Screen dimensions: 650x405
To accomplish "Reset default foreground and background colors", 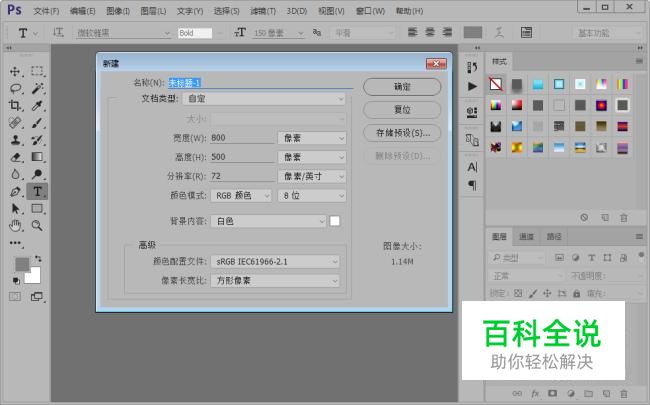I will [16, 281].
